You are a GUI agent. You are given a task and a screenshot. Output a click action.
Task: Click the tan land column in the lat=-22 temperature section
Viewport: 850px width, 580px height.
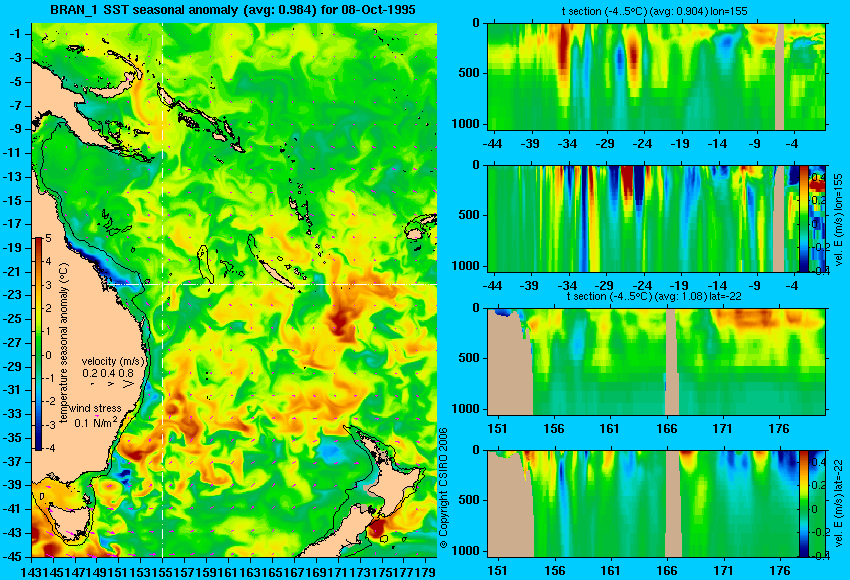pyautogui.click(x=671, y=362)
